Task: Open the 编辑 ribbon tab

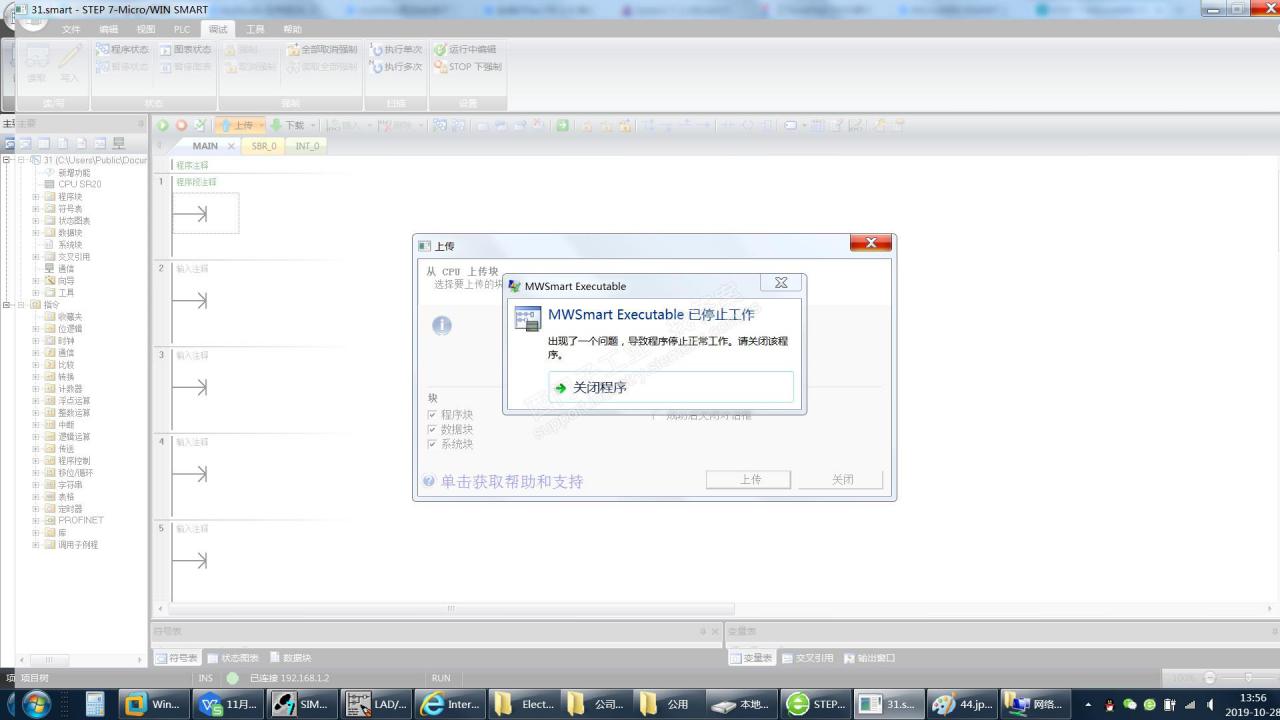Action: 108,30
